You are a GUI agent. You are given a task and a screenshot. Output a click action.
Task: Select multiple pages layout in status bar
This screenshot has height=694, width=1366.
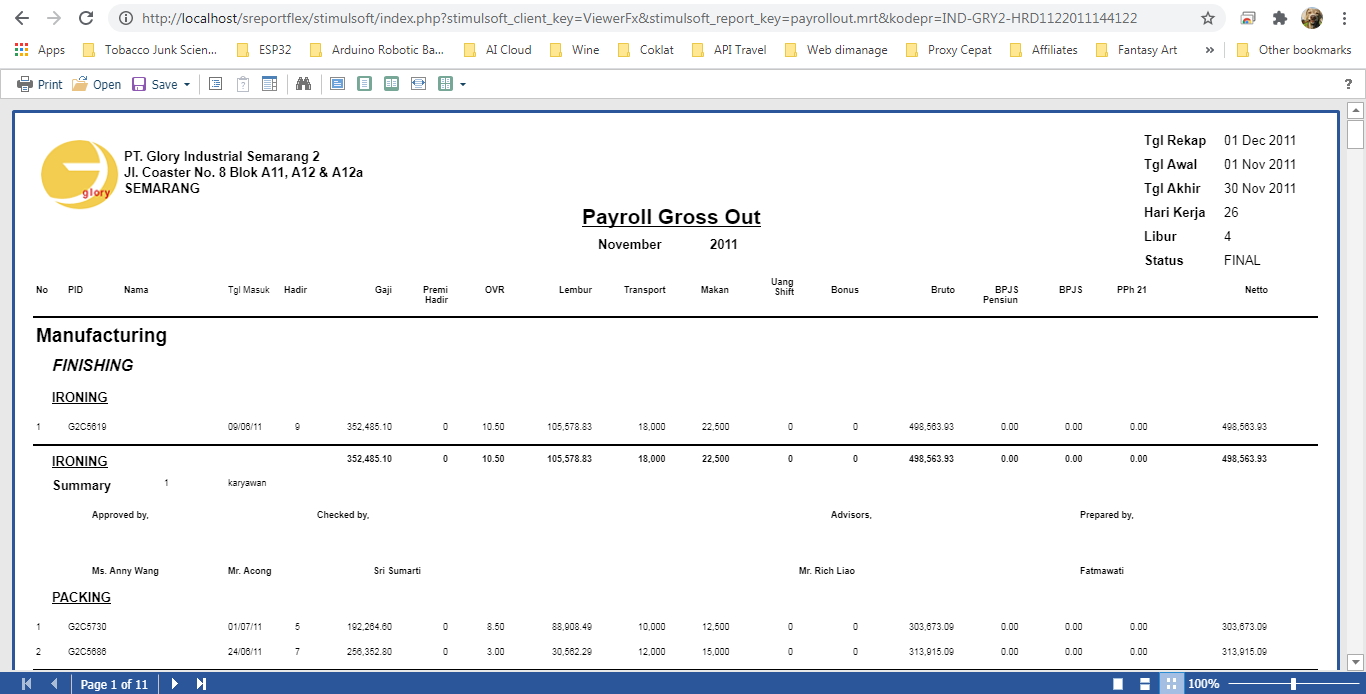coord(1170,684)
